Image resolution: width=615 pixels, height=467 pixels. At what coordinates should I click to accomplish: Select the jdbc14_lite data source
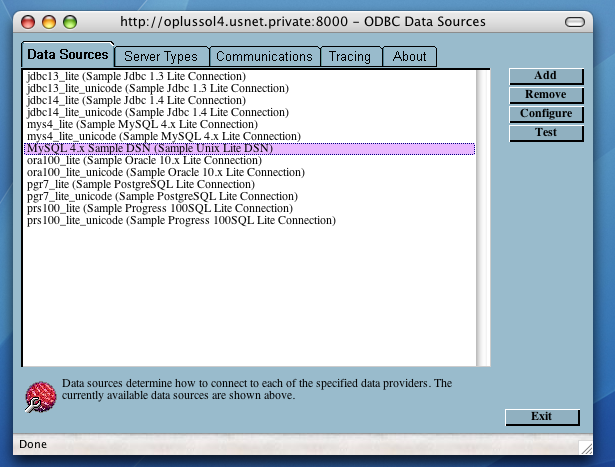pyautogui.click(x=249, y=100)
